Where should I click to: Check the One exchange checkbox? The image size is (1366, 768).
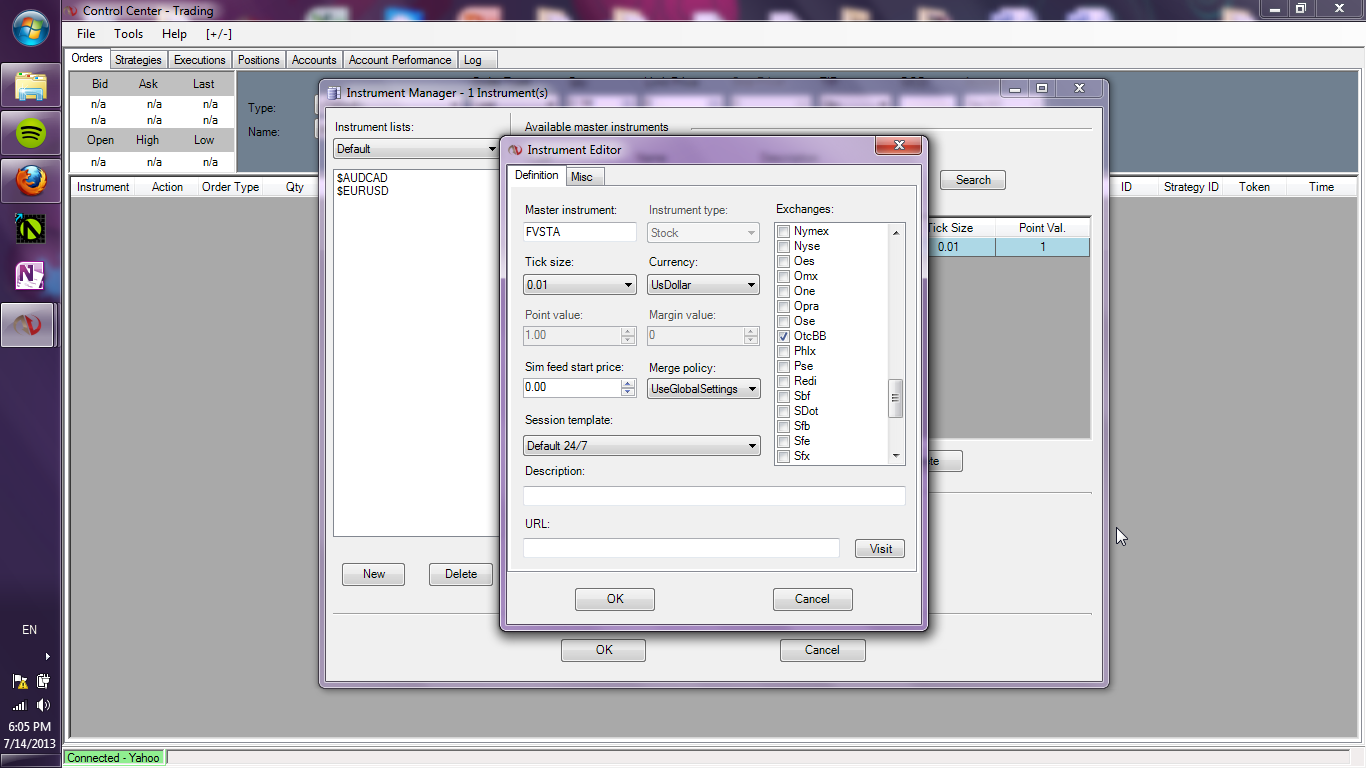783,291
